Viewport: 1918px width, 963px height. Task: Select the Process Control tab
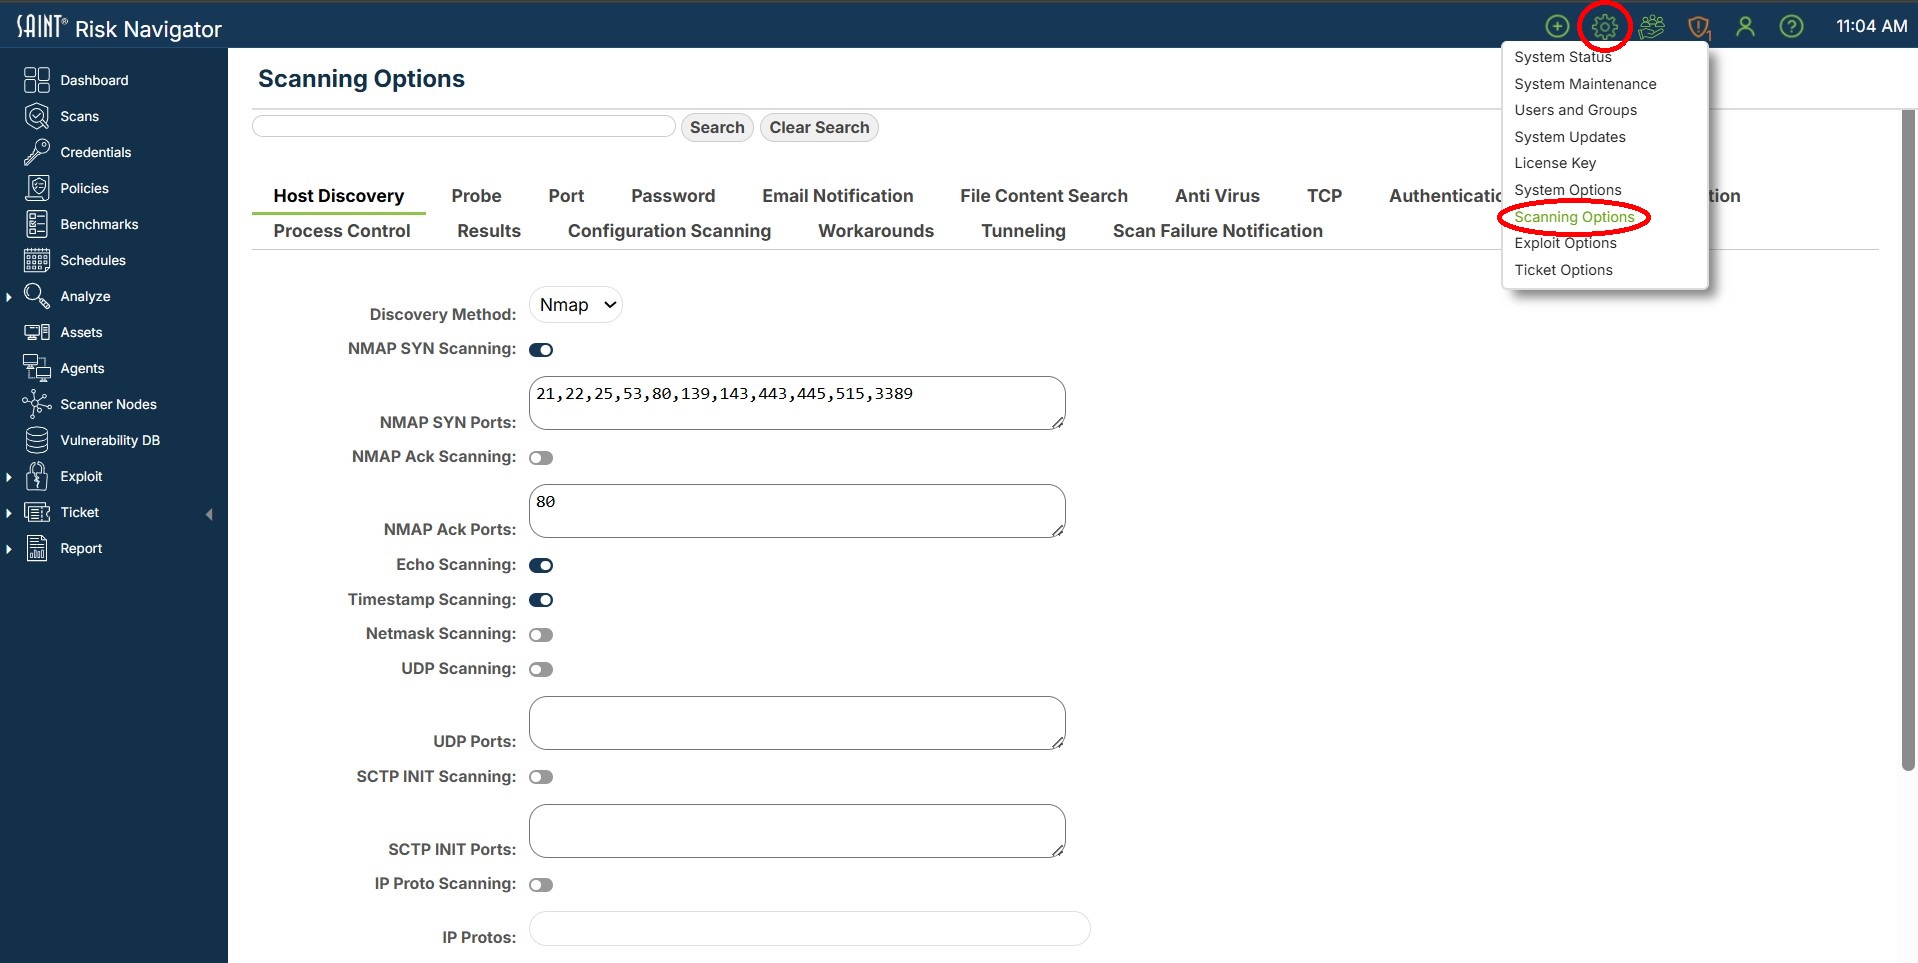click(x=342, y=231)
